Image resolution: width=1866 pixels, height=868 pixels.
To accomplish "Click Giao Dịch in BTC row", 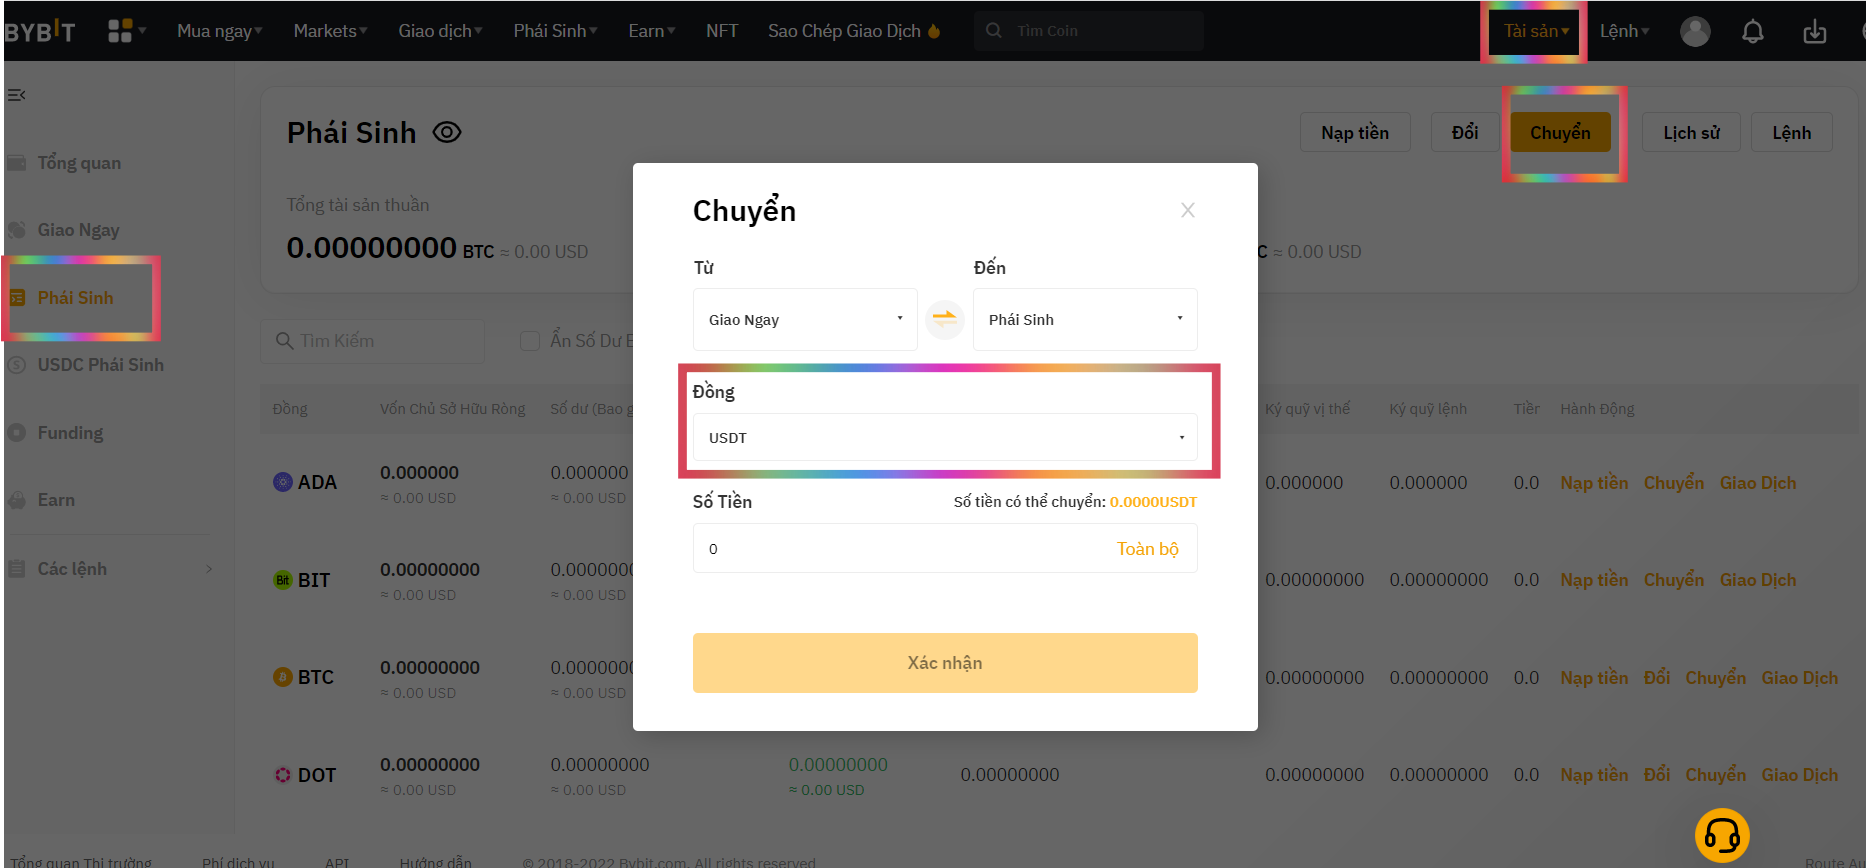I will (1800, 678).
